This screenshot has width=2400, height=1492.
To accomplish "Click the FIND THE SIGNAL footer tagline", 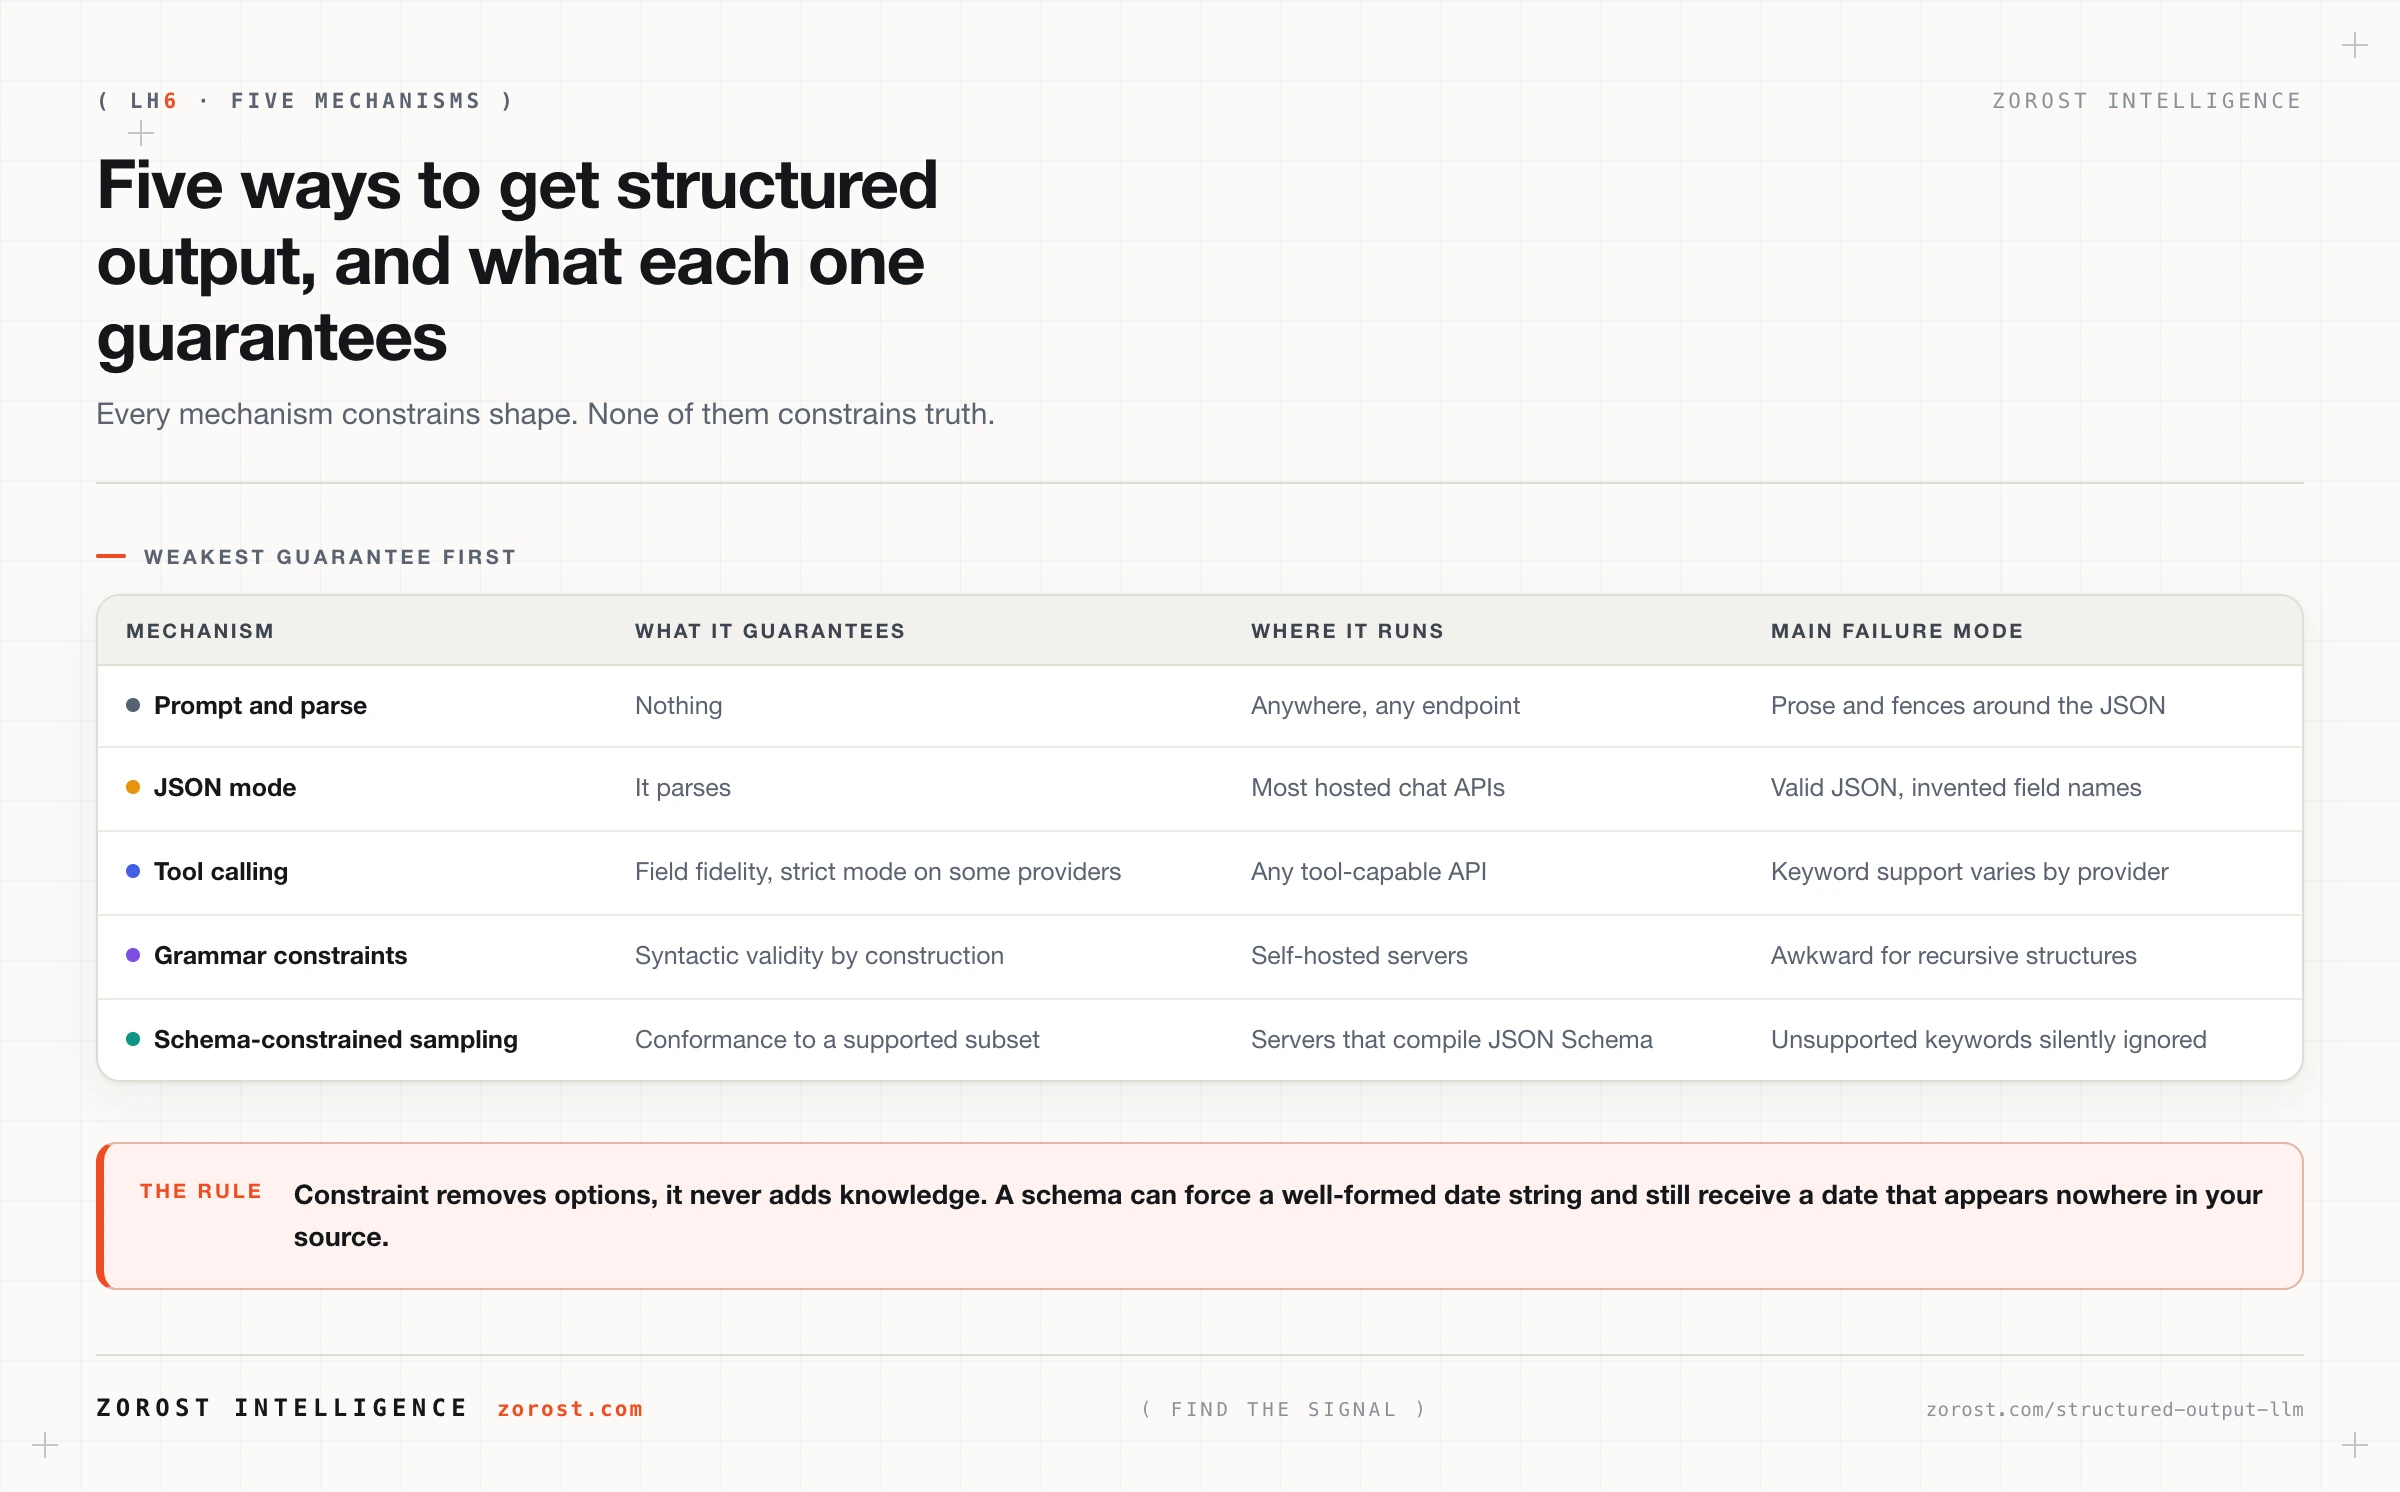I will point(1284,1409).
